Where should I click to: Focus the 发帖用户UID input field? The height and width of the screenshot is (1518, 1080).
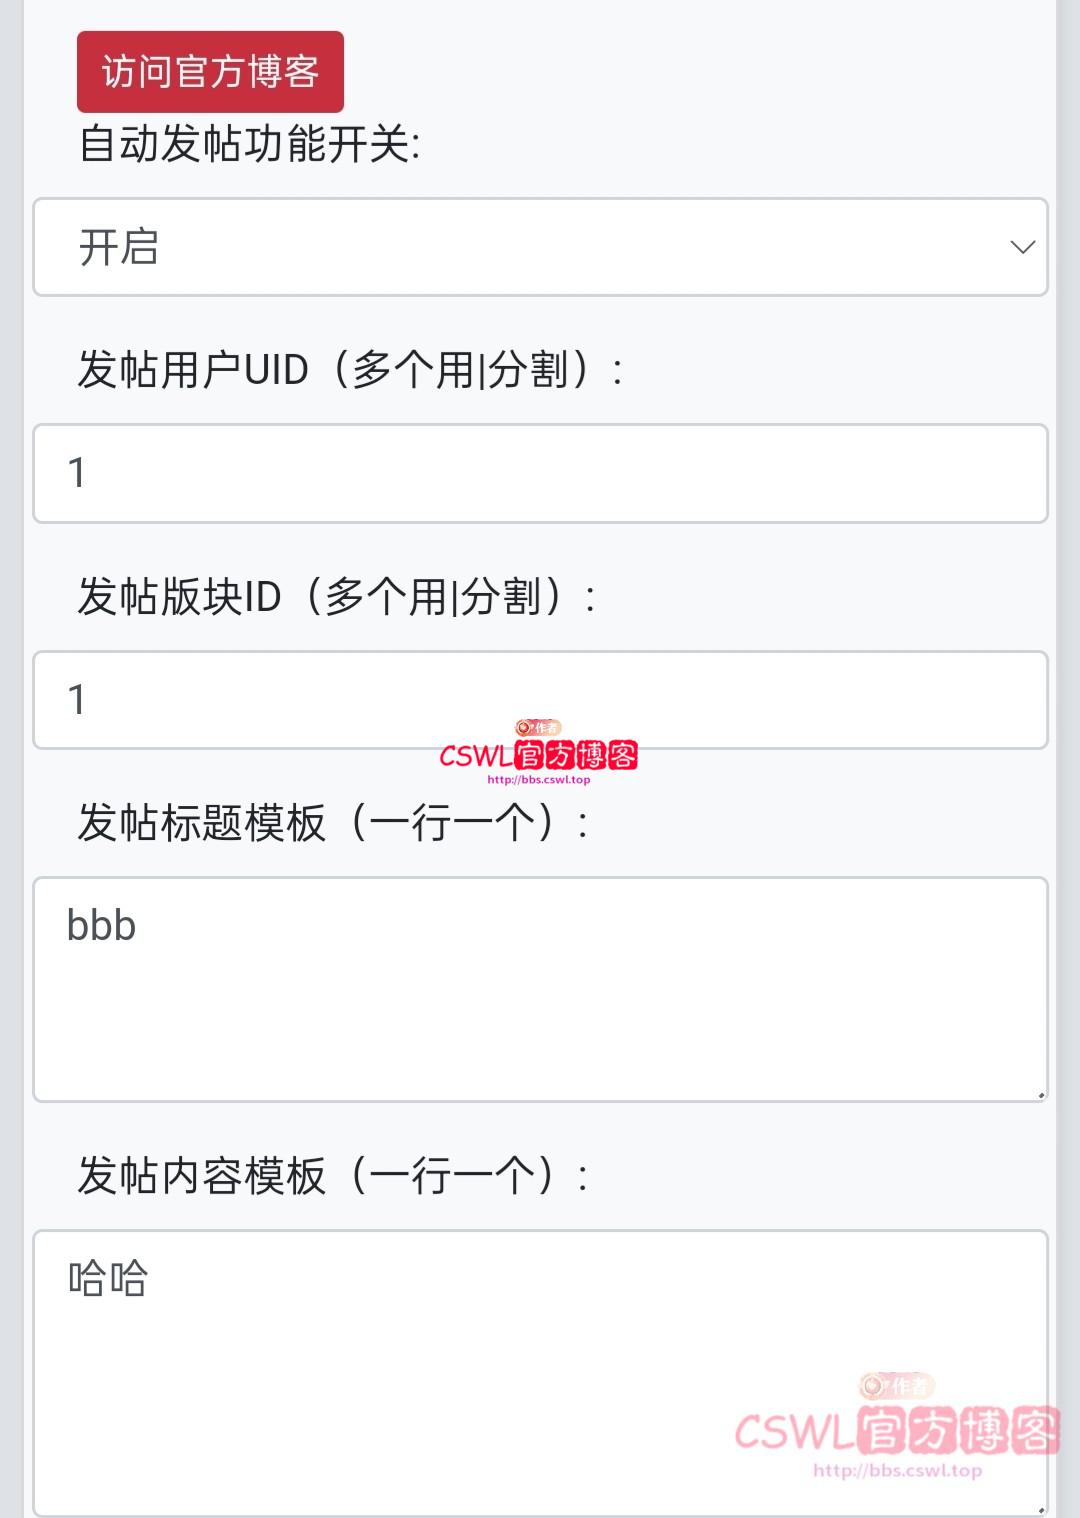(x=540, y=473)
